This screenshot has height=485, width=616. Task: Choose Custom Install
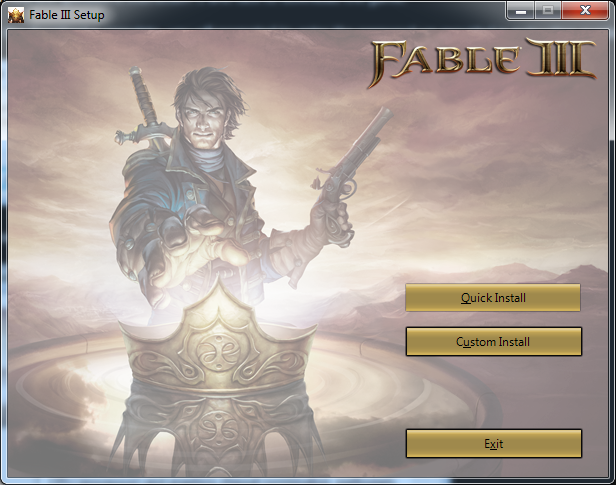(x=493, y=342)
